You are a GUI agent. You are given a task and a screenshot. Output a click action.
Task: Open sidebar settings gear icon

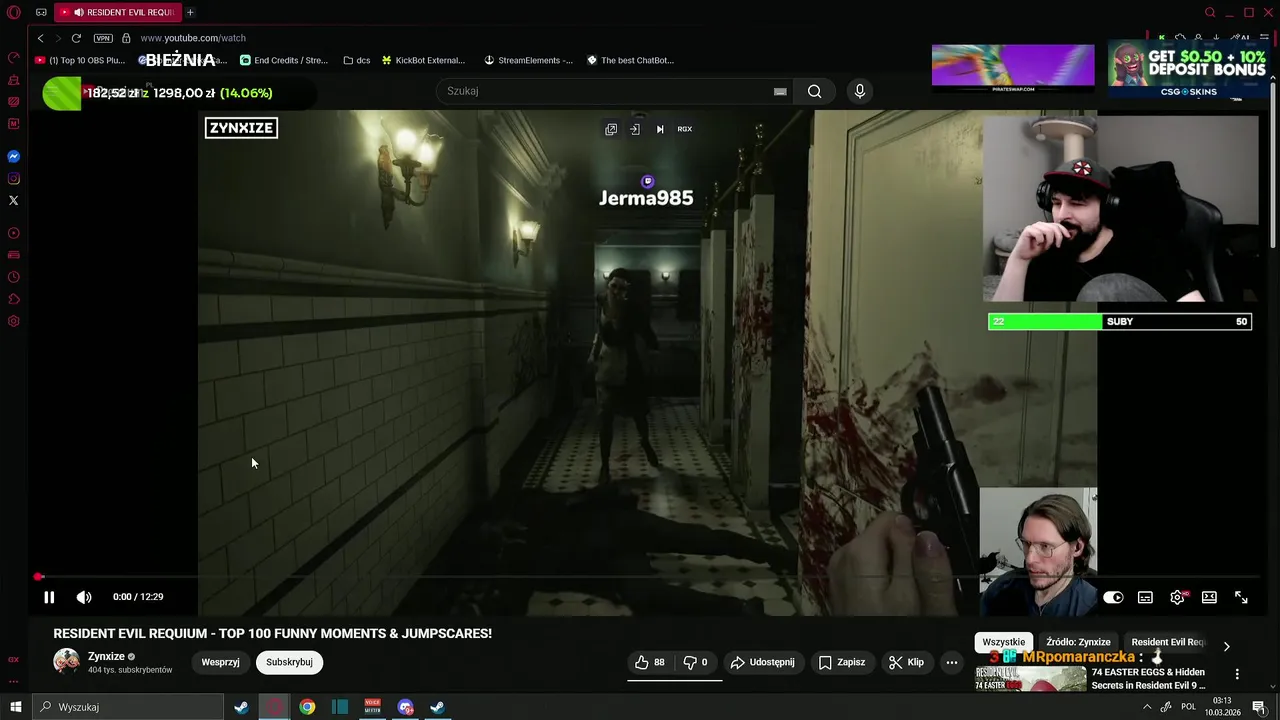(x=14, y=322)
